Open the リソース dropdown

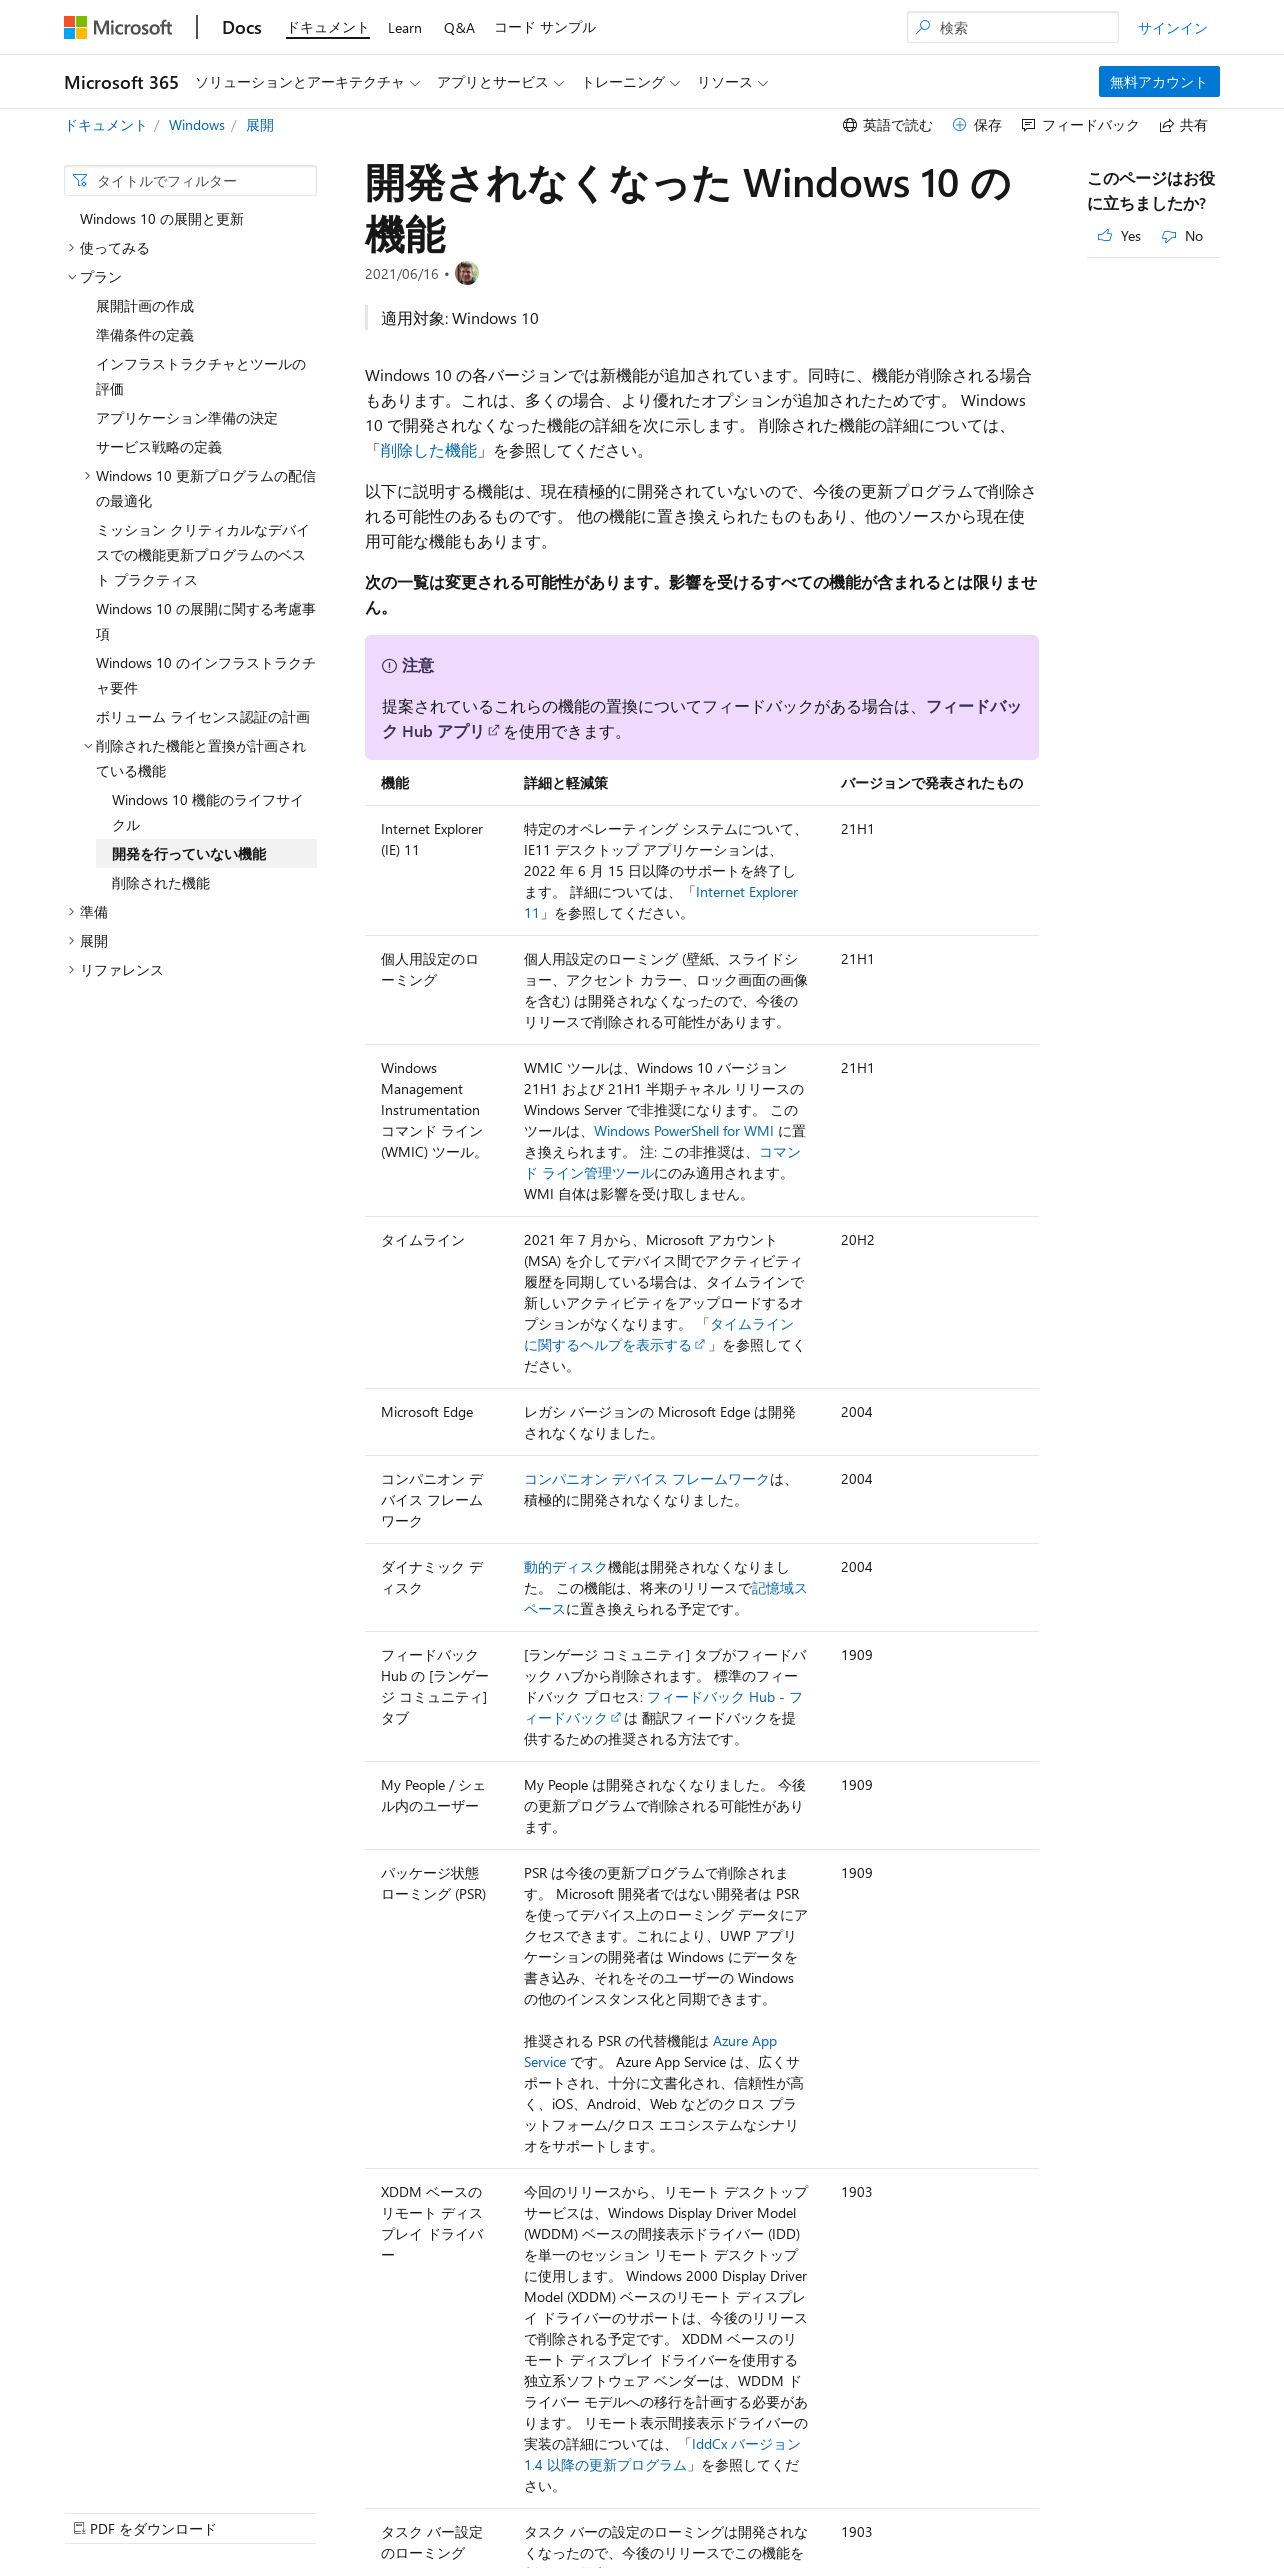732,82
